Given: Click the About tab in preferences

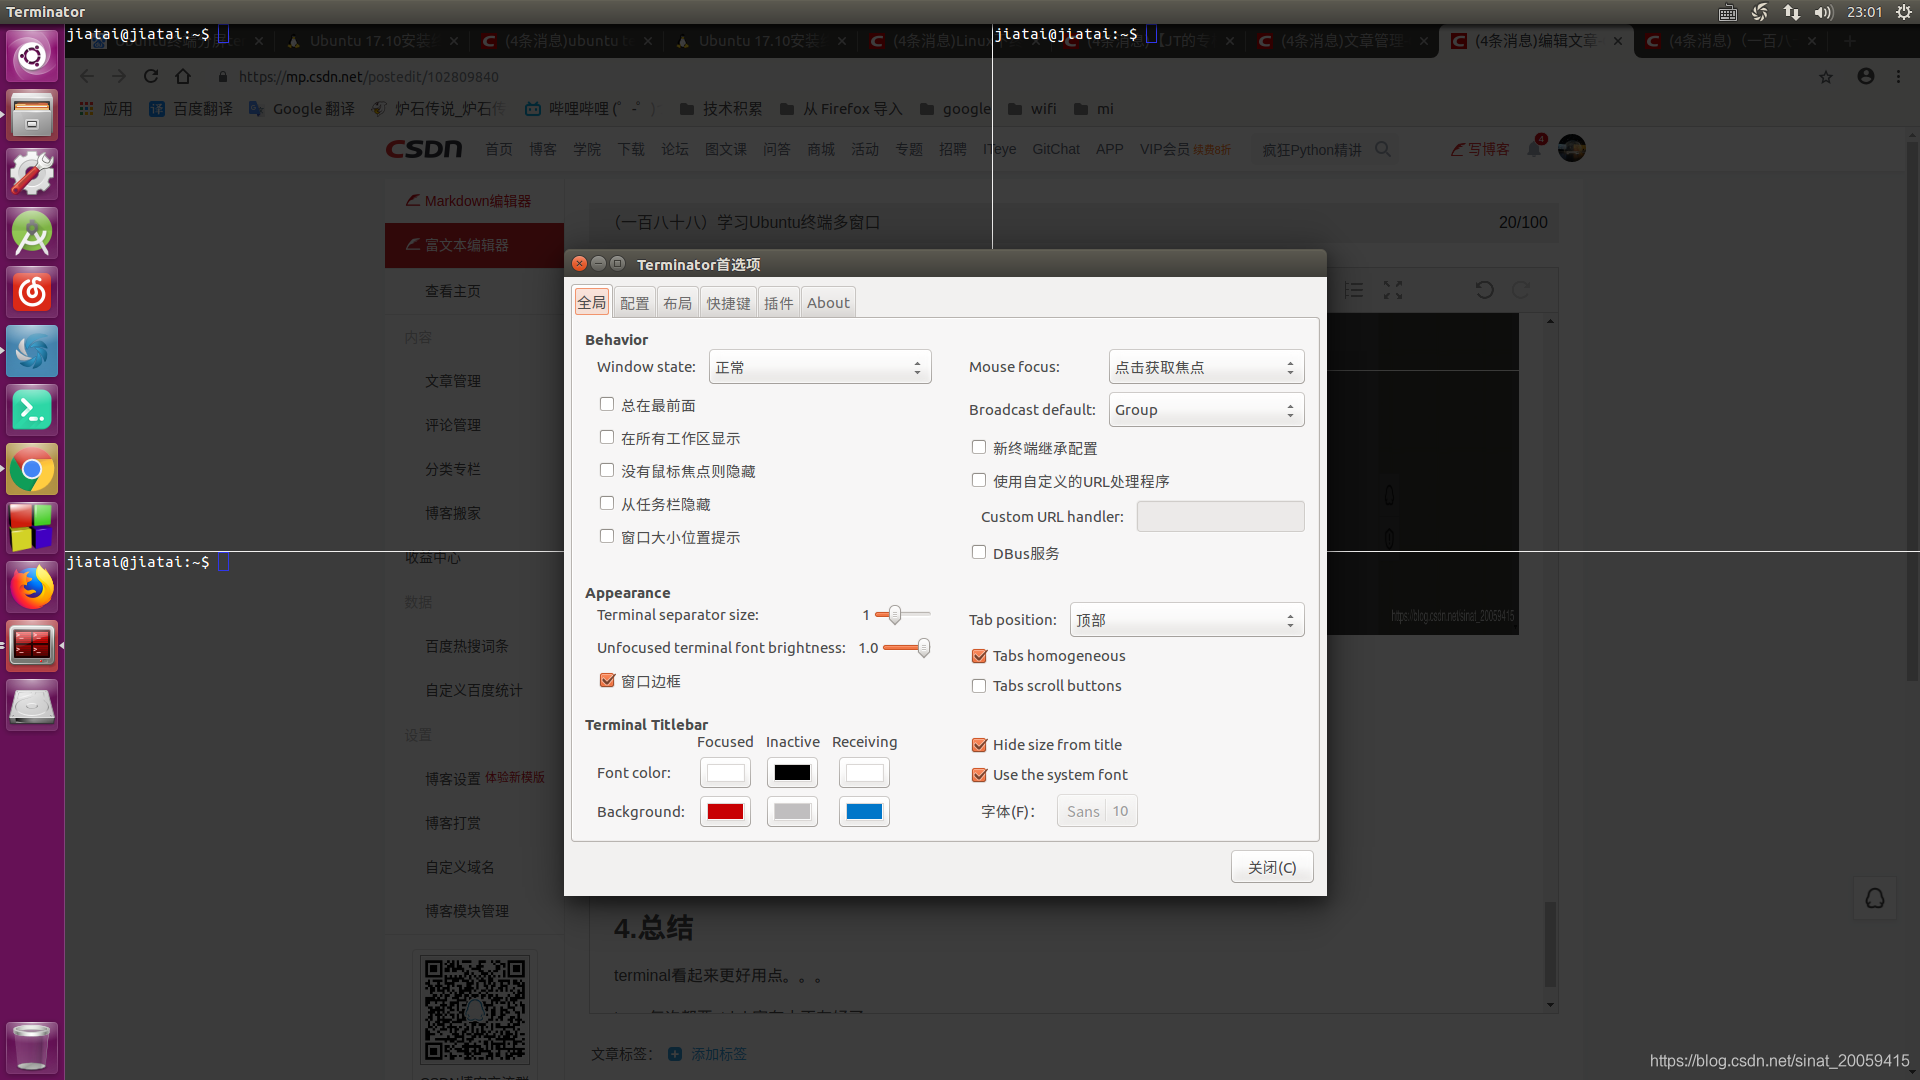Looking at the screenshot, I should click(827, 302).
